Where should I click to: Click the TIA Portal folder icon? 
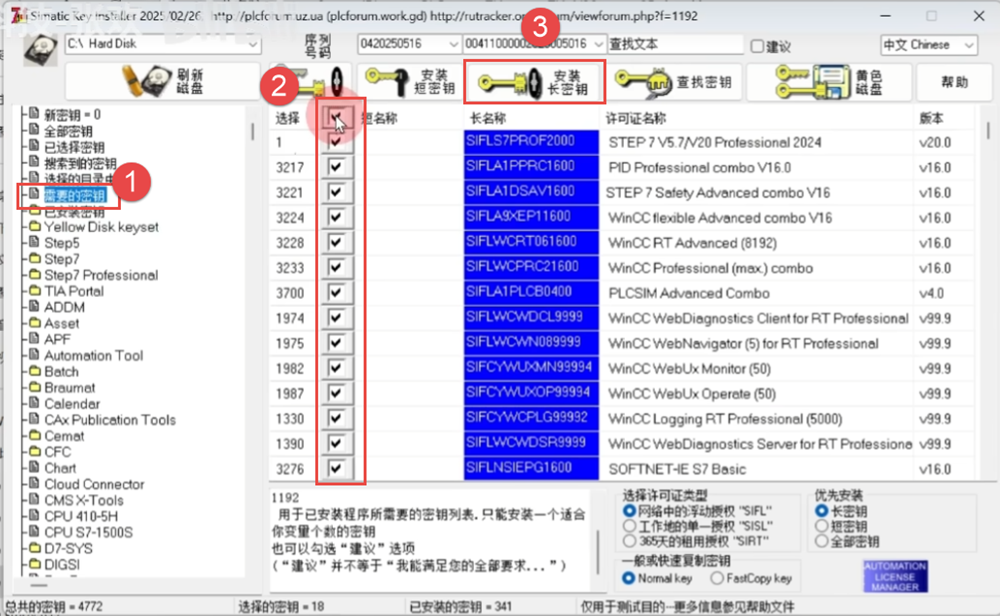[x=34, y=291]
